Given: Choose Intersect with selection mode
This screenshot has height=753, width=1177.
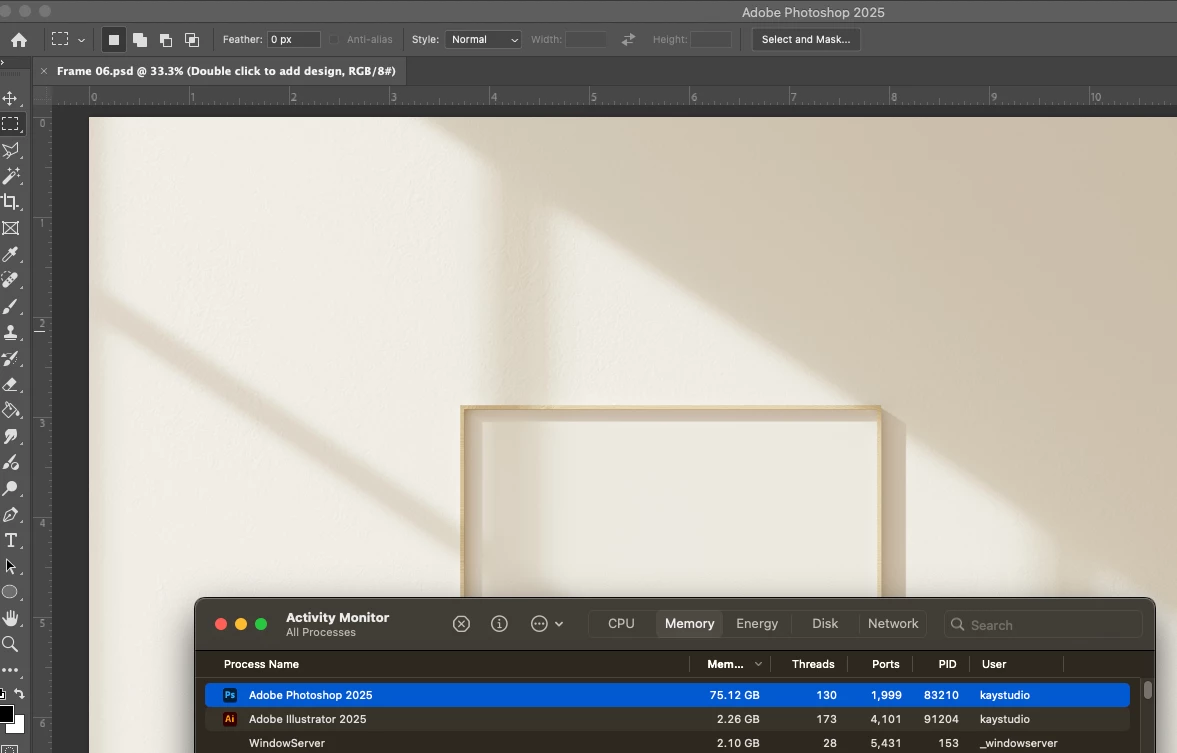Looking at the screenshot, I should click(x=192, y=40).
